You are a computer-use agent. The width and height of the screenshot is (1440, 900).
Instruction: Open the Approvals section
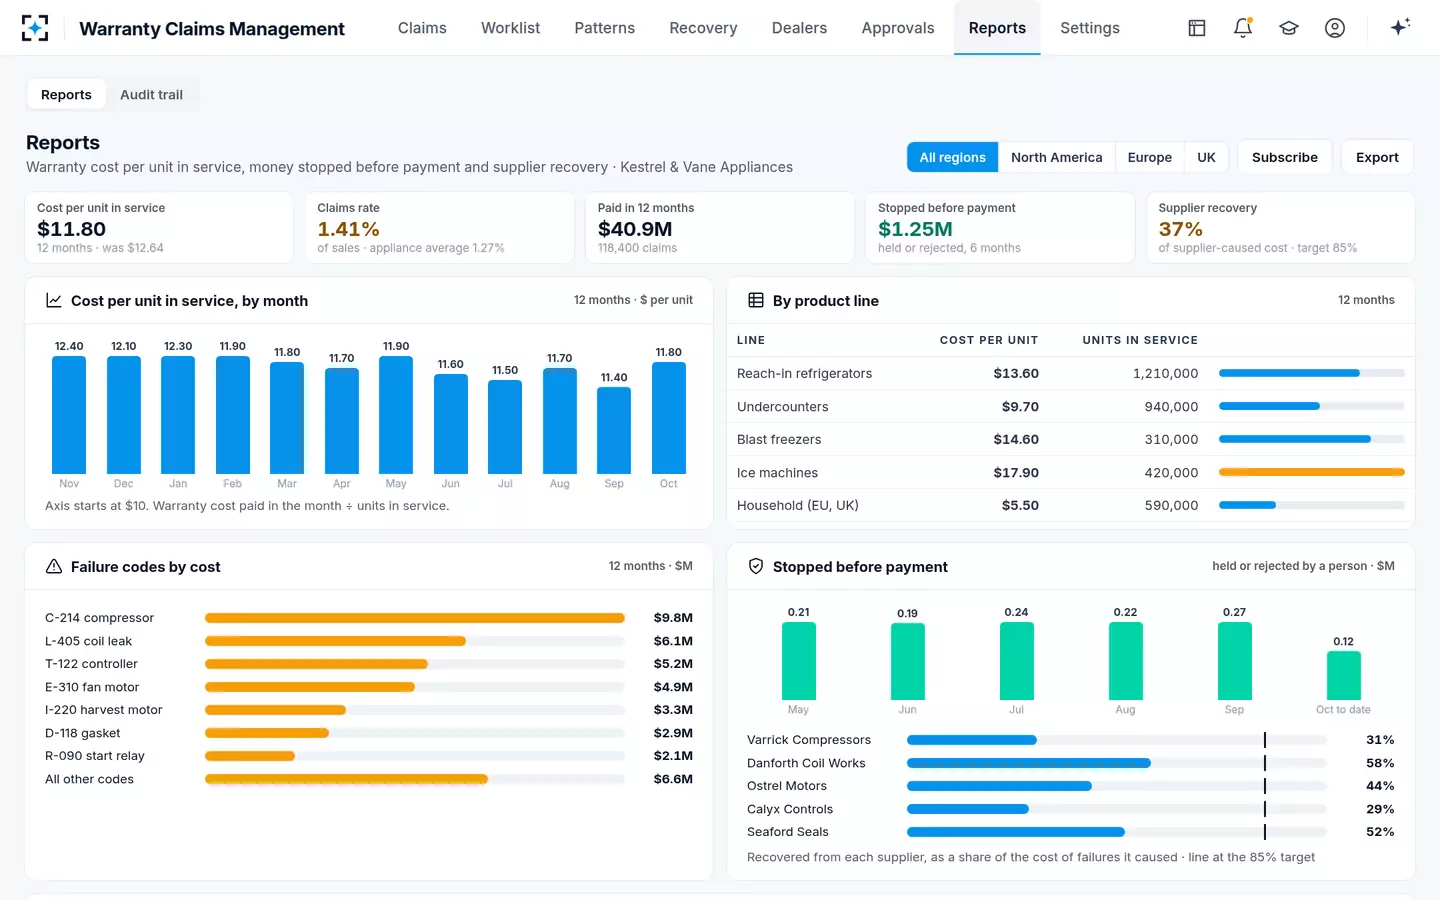pos(898,28)
